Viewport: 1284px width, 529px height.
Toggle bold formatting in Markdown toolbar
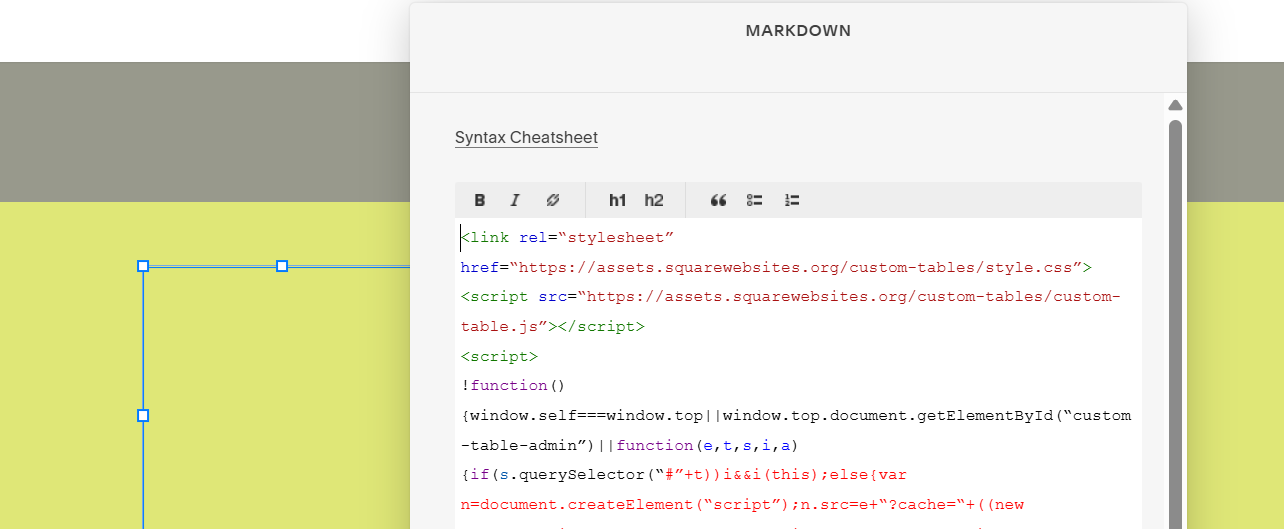click(x=480, y=200)
